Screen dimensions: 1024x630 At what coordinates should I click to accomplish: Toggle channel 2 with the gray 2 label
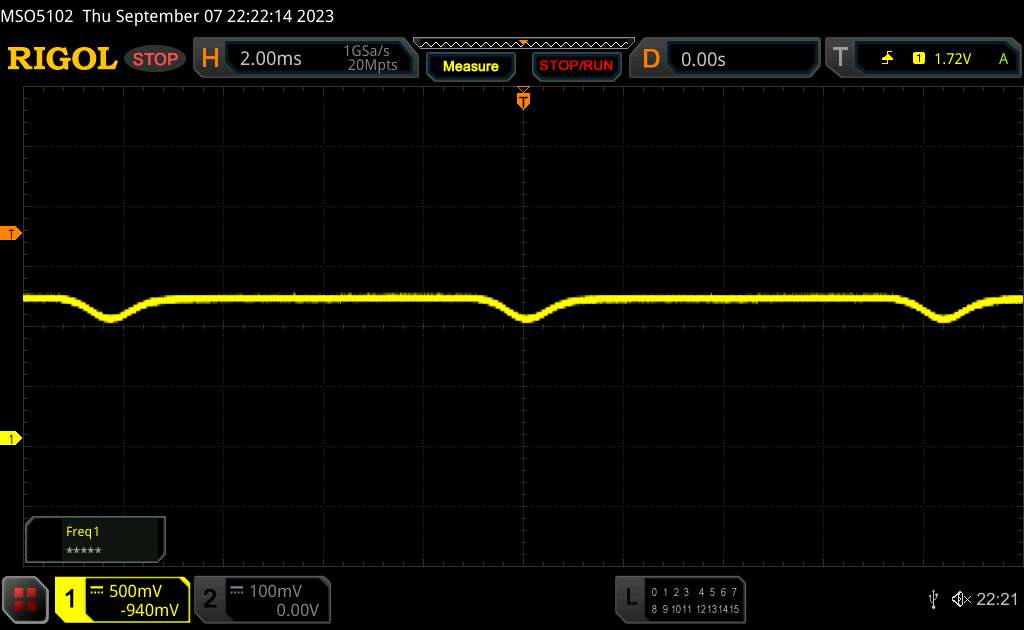click(210, 599)
